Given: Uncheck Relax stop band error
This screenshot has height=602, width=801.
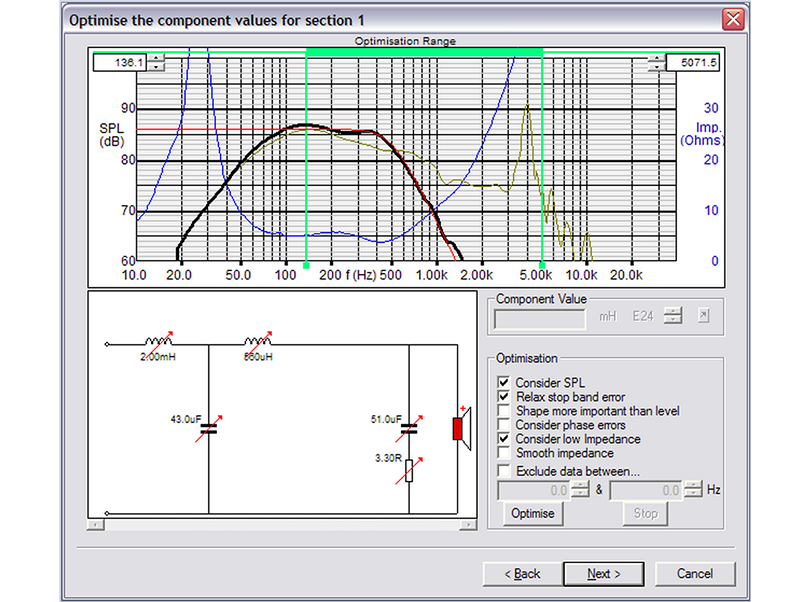Looking at the screenshot, I should (x=503, y=397).
